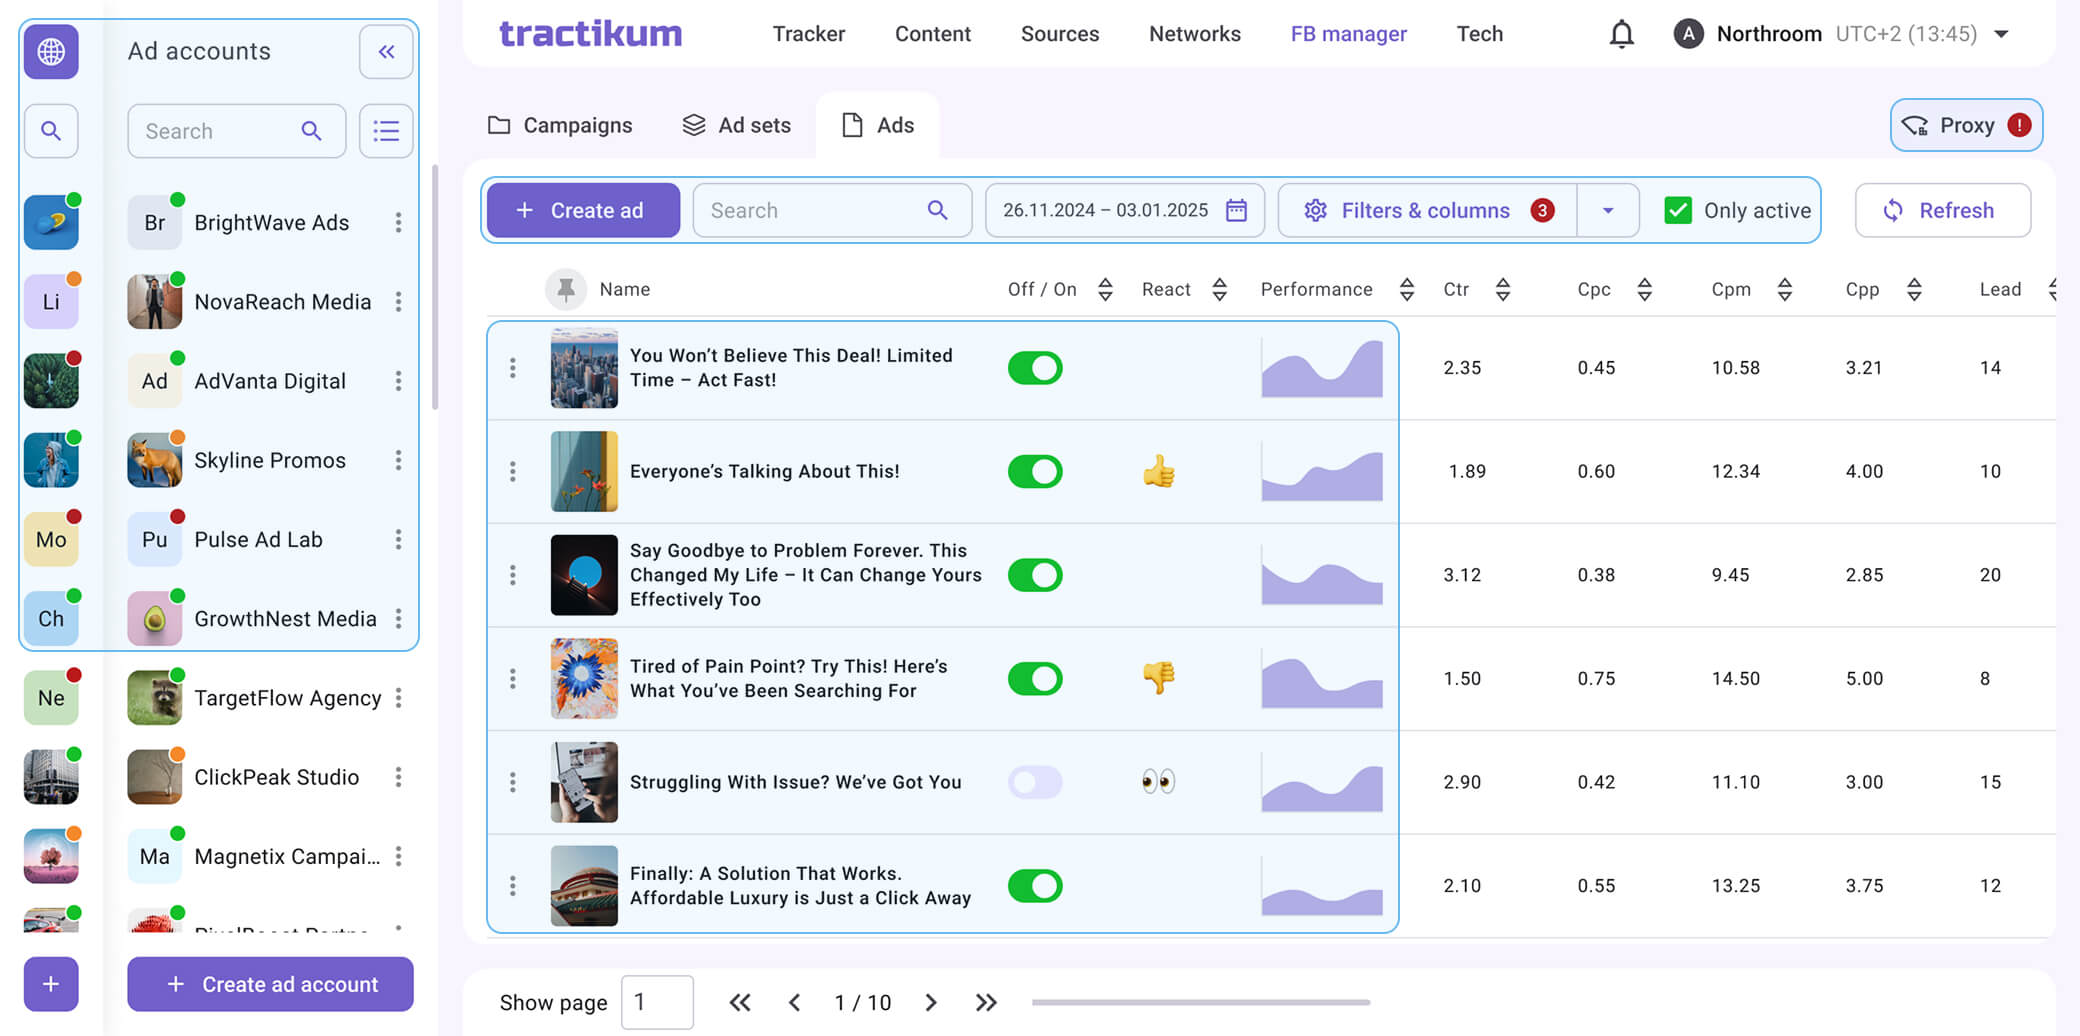2080x1036 pixels.
Task: Click the globe icon in sidebar
Action: pyautogui.click(x=51, y=52)
